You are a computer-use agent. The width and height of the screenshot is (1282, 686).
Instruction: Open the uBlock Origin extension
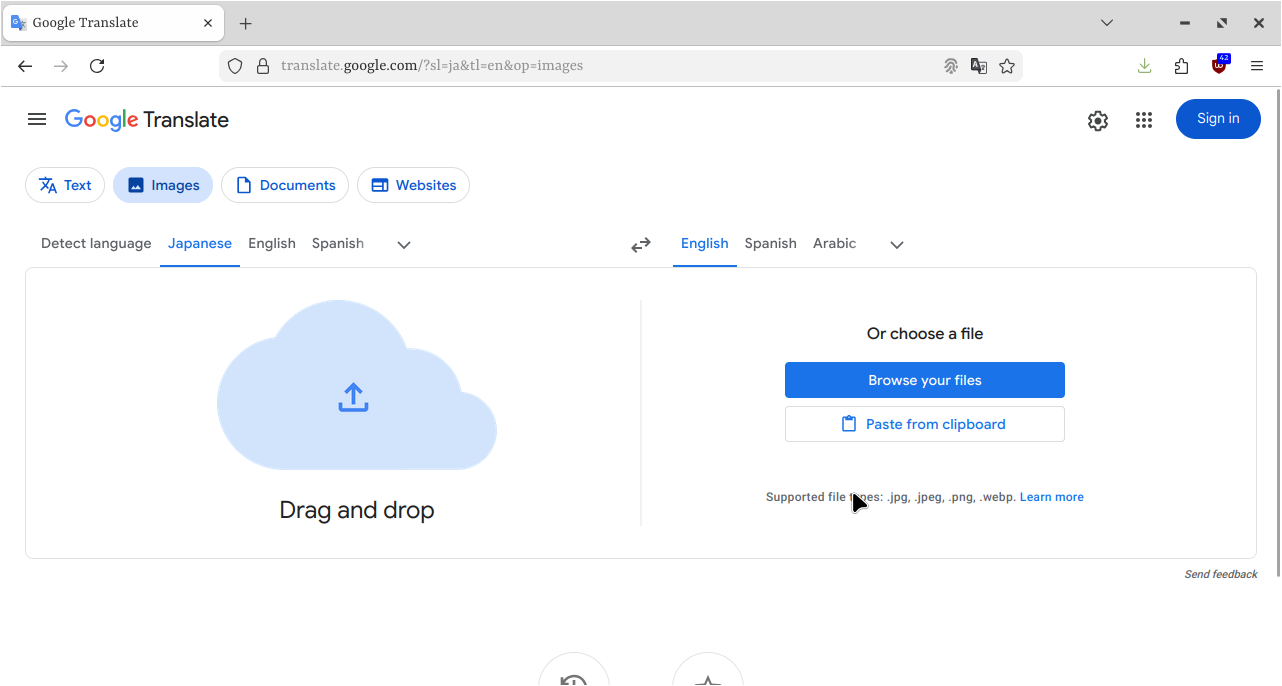[x=1220, y=66]
